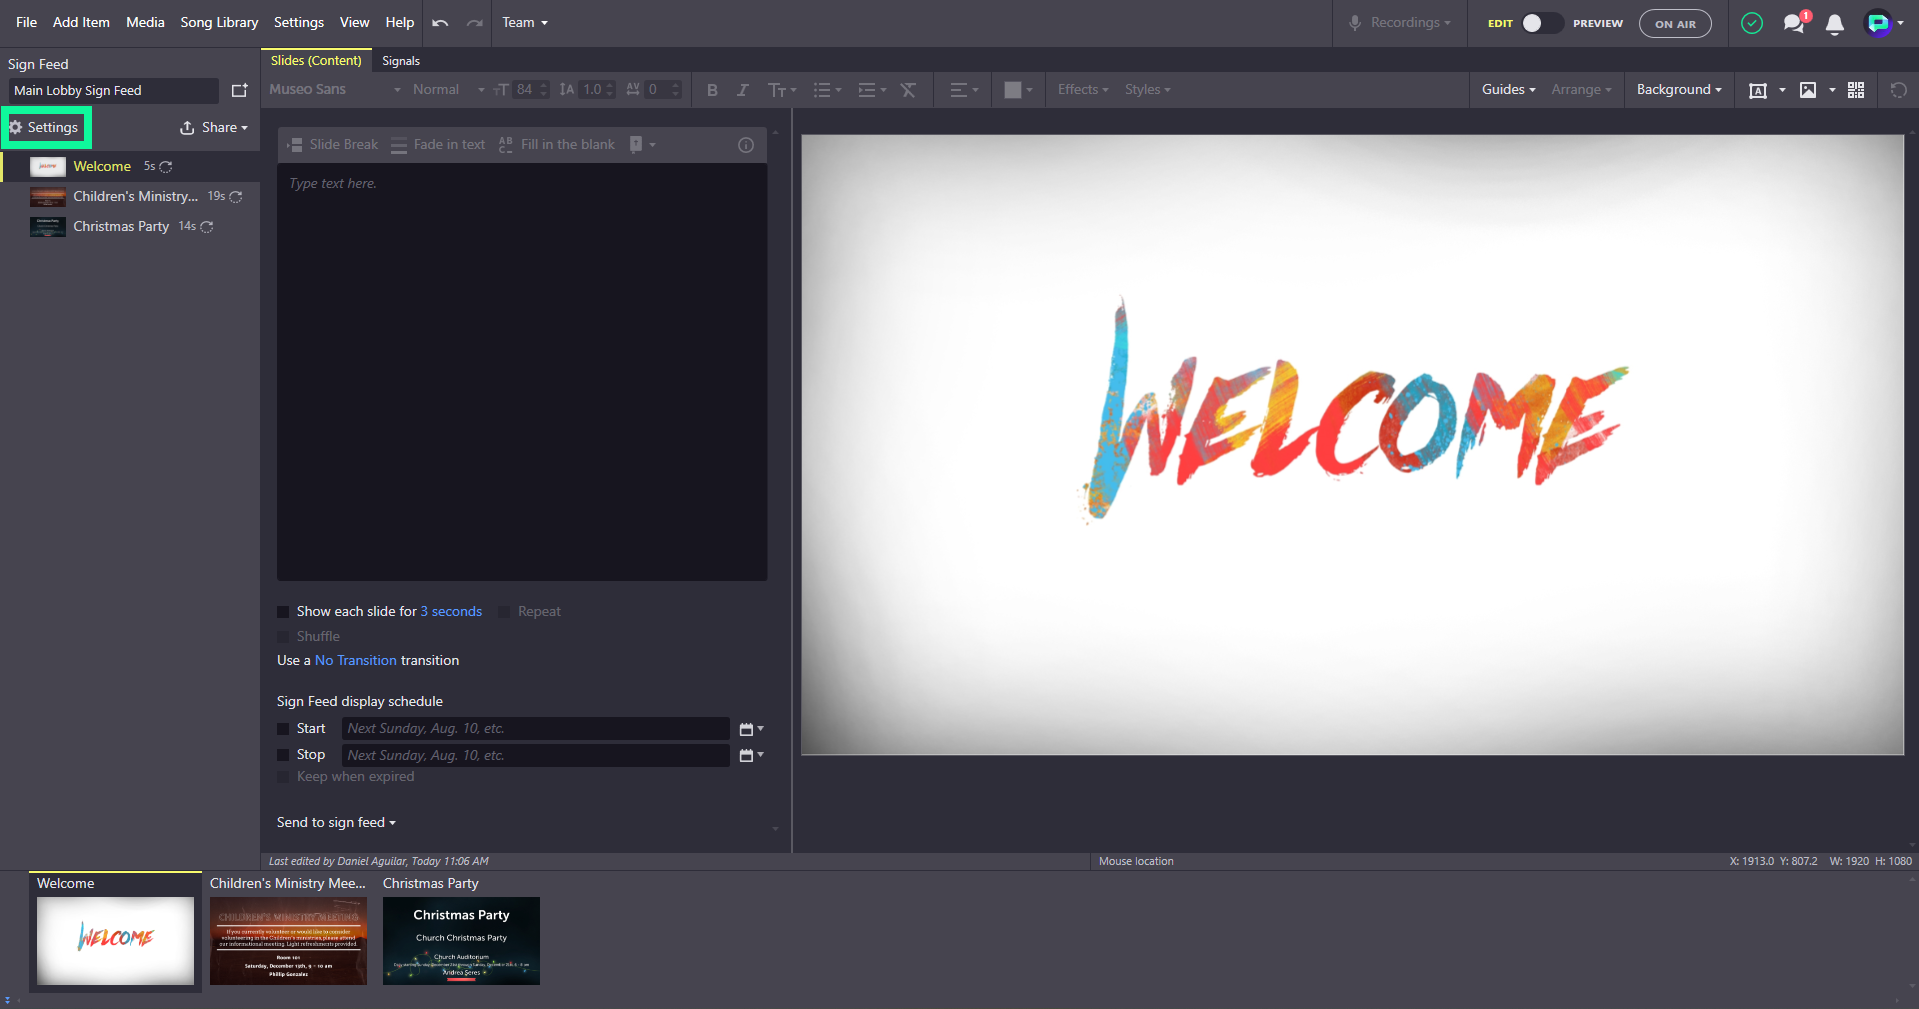Viewport: 1919px width, 1009px height.
Task: Click the No Transition link
Action: [356, 661]
